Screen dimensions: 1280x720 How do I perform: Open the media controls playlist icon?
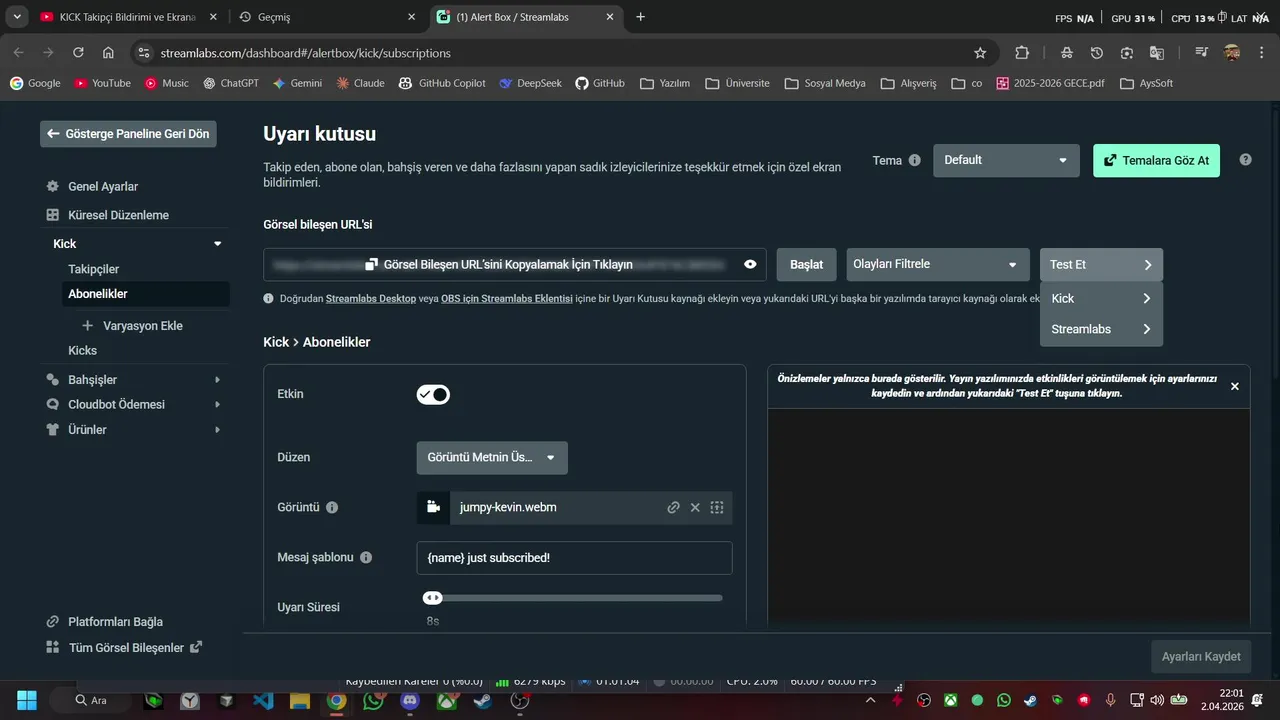[x=1201, y=53]
